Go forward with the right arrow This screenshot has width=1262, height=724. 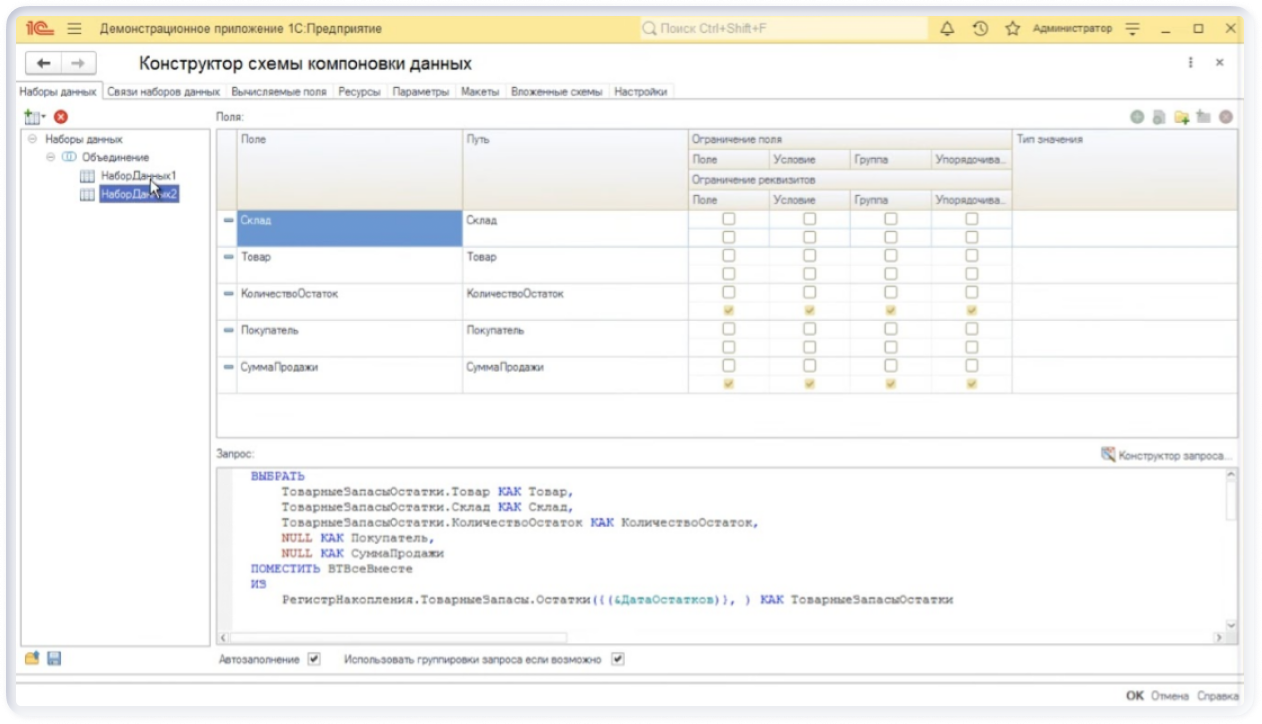pos(78,63)
